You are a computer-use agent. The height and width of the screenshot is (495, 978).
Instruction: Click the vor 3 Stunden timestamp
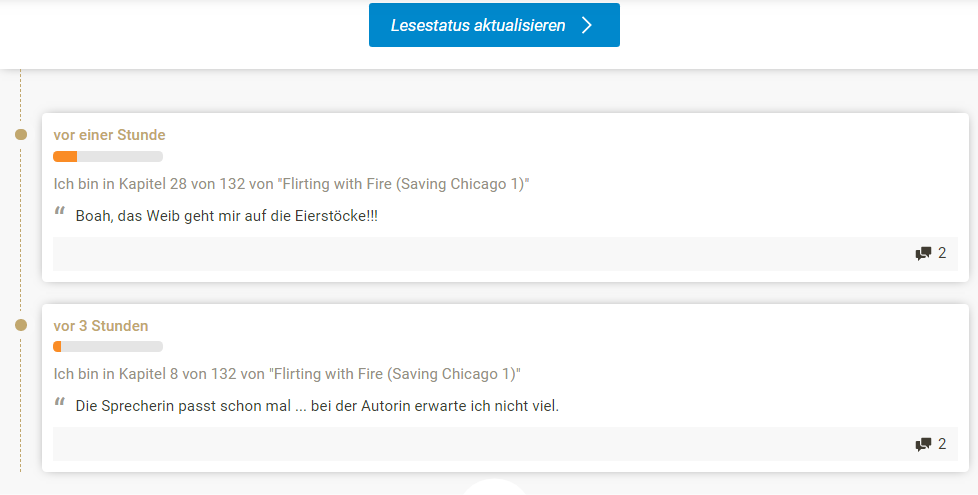click(100, 325)
